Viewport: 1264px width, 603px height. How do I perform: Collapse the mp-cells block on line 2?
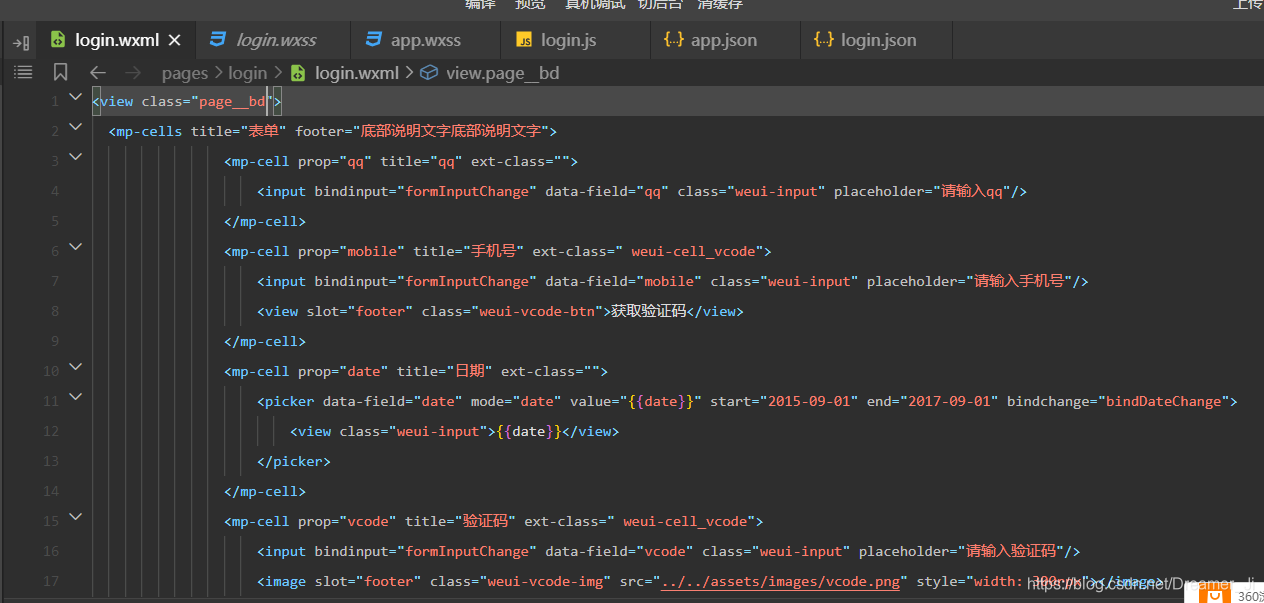[x=75, y=128]
